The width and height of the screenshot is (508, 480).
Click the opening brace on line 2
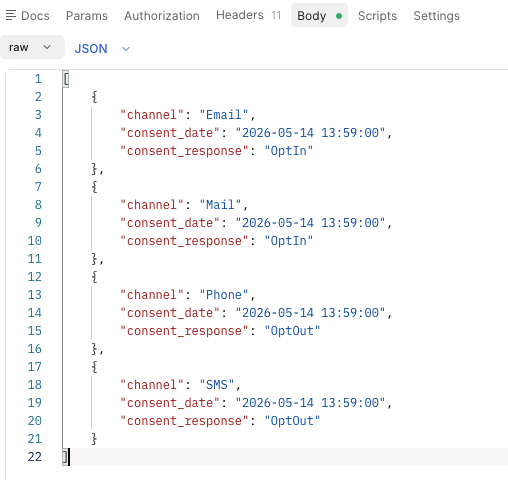pos(94,97)
